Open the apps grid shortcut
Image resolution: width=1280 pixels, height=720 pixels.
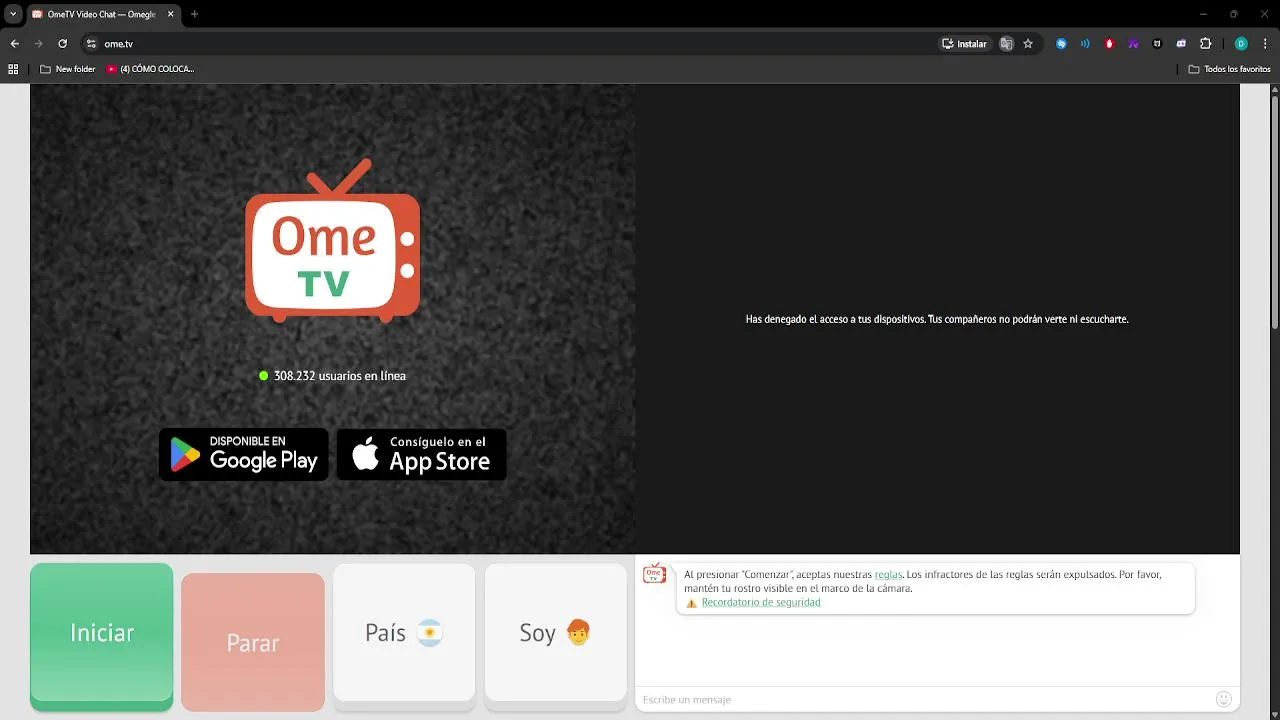(x=13, y=69)
